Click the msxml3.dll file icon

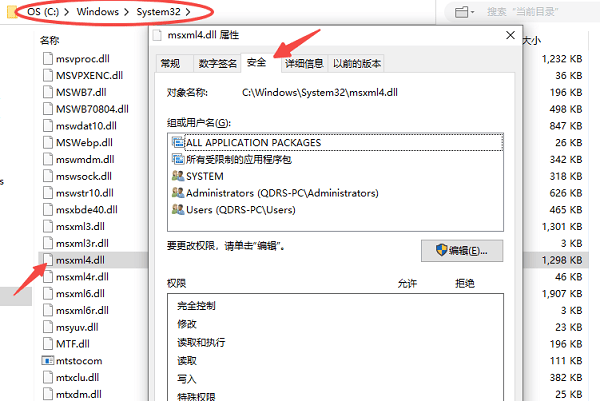[x=48, y=227]
